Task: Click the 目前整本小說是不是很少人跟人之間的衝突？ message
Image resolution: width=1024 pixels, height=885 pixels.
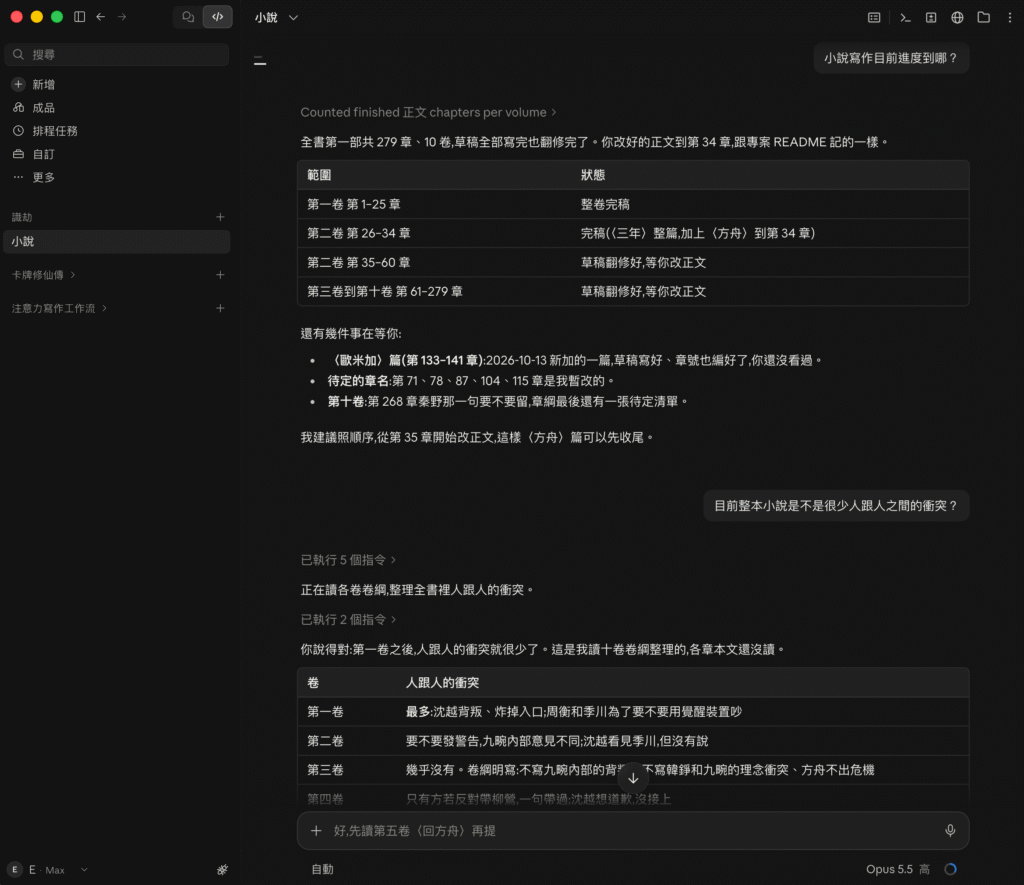Action: 836,506
